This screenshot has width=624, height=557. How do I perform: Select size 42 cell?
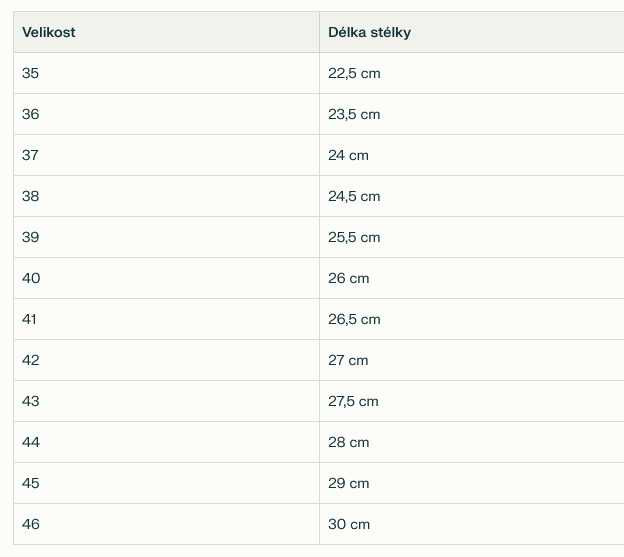click(31, 360)
